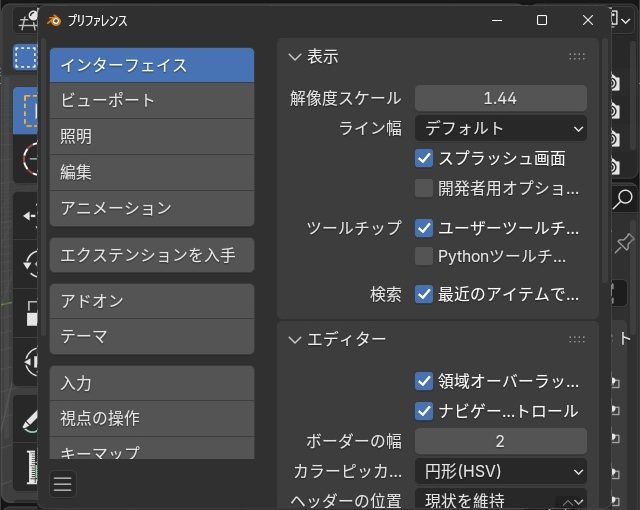This screenshot has height=510, width=640.
Task: Click the Blender logo in title bar
Action: [54, 20]
